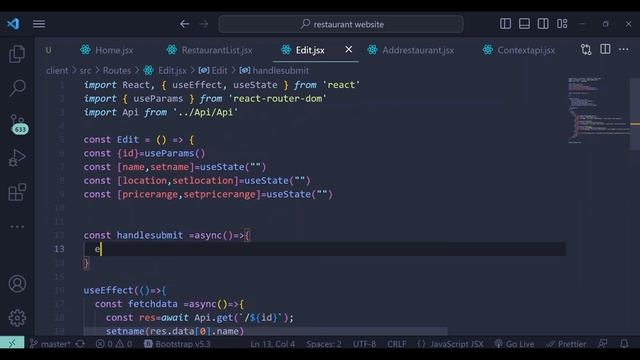Open the client breadcrumb folder
Viewport: 640px width, 360px height.
(x=57, y=71)
